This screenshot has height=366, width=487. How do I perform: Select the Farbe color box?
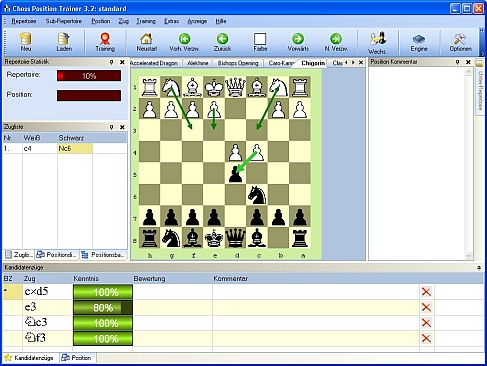[260, 42]
